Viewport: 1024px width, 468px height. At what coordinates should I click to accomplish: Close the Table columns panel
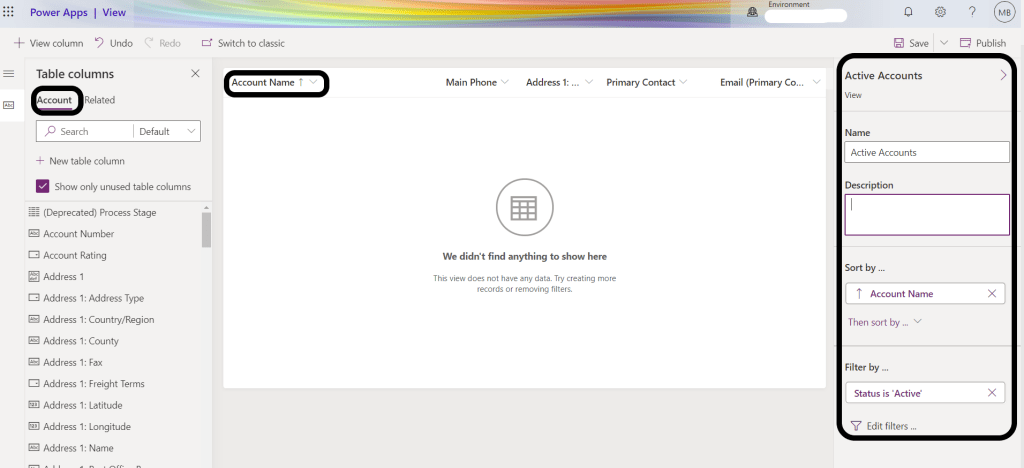195,74
